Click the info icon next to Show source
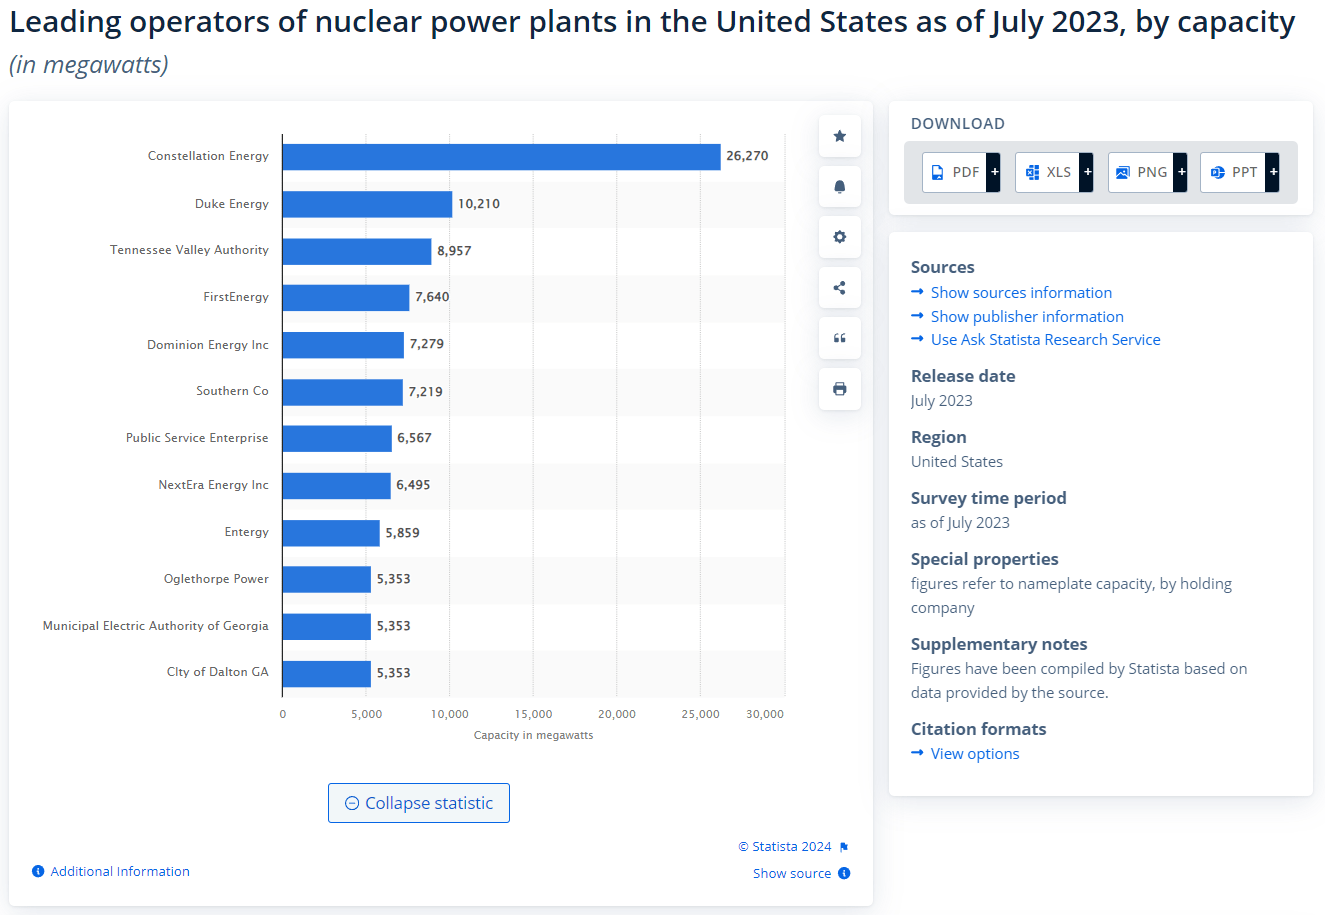This screenshot has width=1325, height=915. click(845, 873)
